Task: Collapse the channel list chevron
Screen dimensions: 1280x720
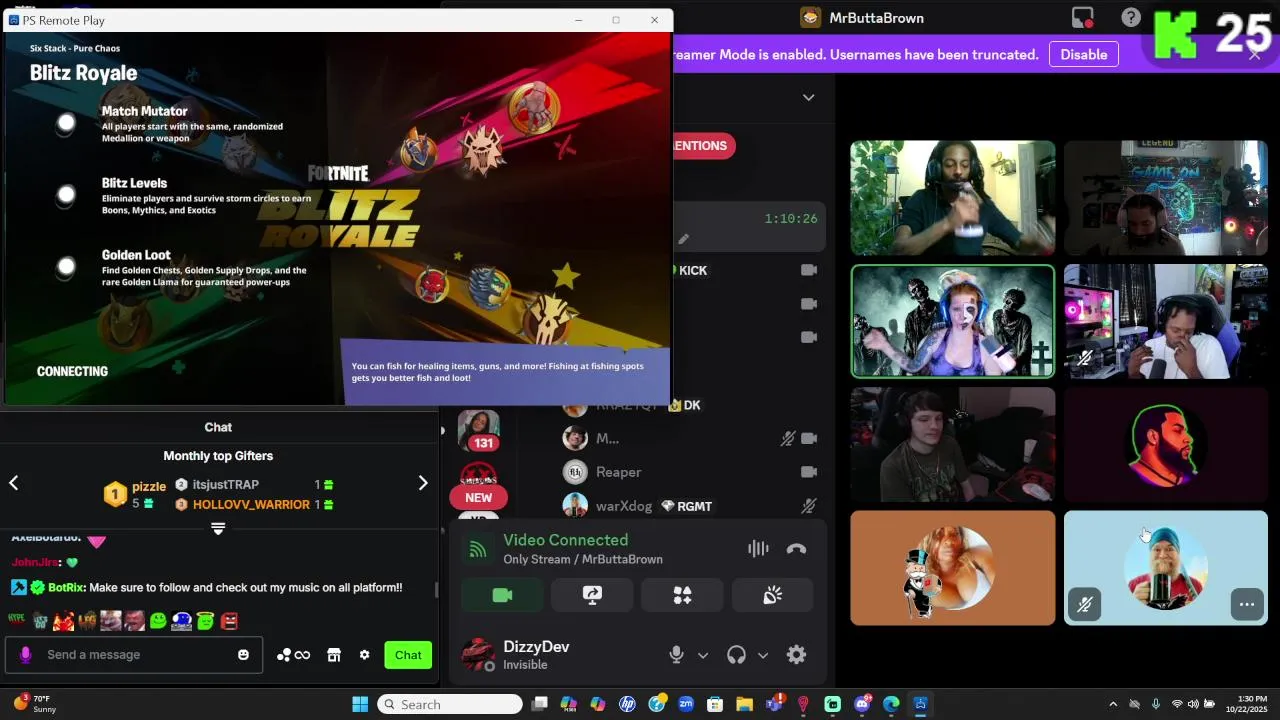Action: click(808, 97)
